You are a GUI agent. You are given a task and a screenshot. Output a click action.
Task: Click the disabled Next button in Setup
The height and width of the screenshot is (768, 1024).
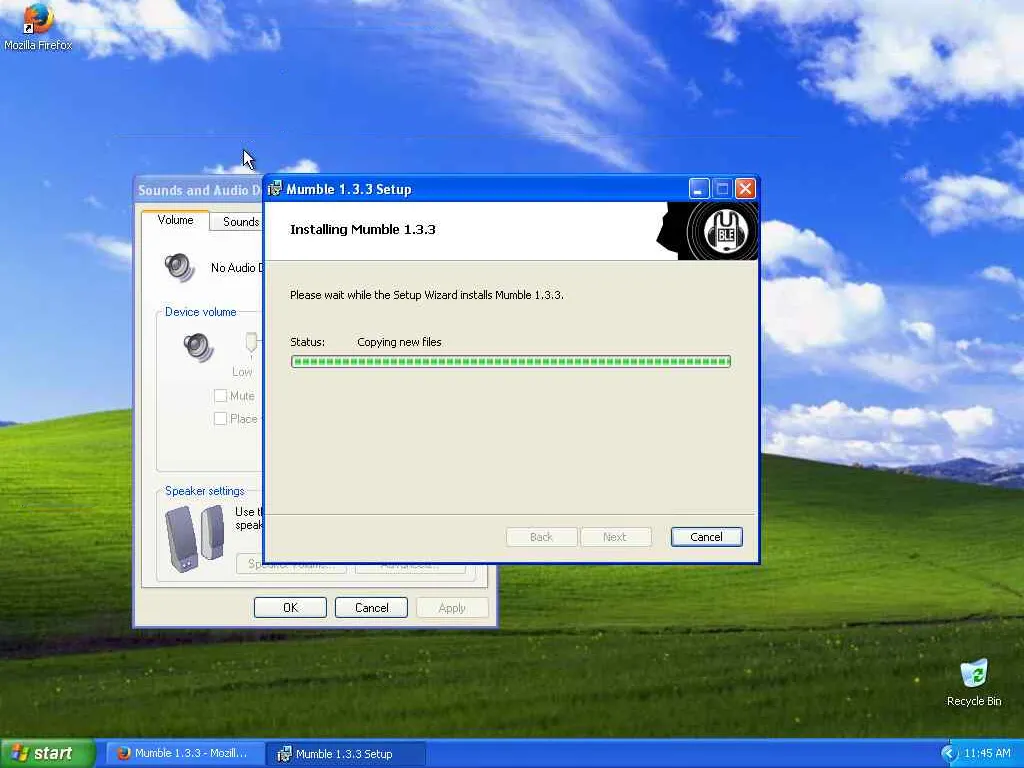pos(615,537)
